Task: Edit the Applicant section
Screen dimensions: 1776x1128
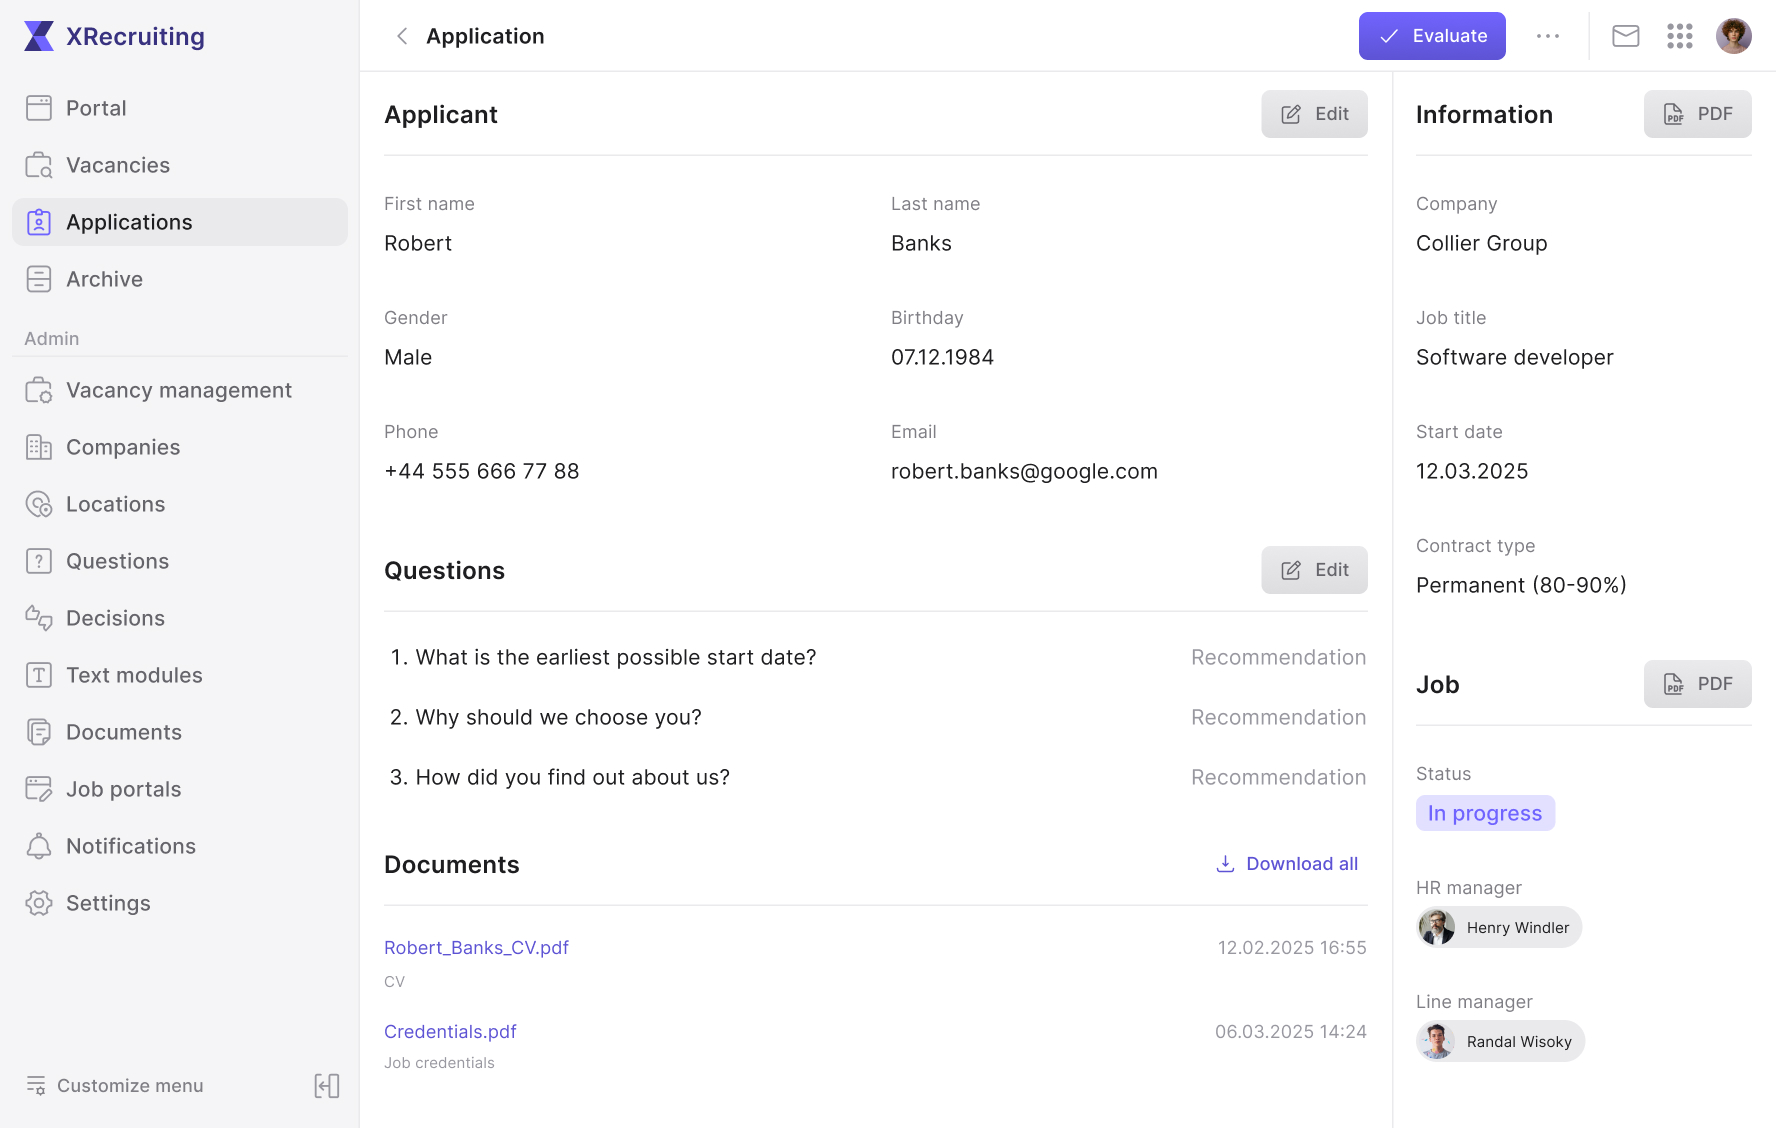Action: pyautogui.click(x=1314, y=114)
